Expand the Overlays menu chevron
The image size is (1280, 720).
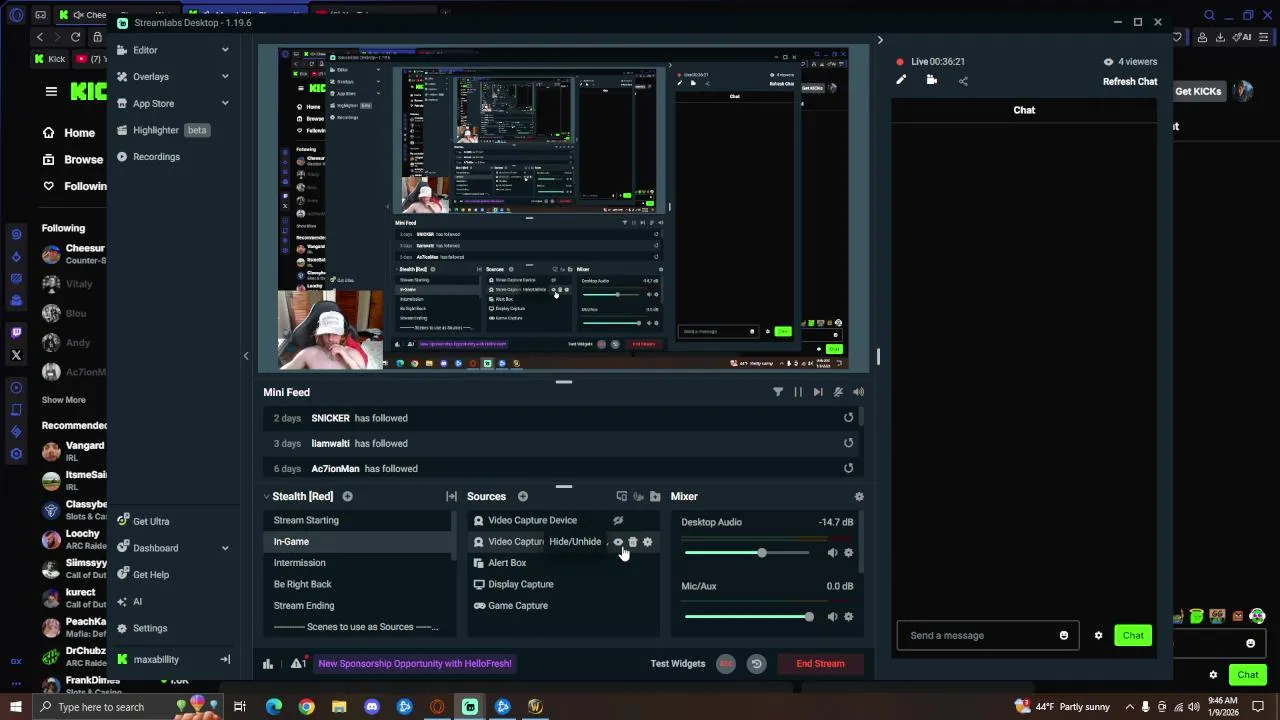point(225,76)
